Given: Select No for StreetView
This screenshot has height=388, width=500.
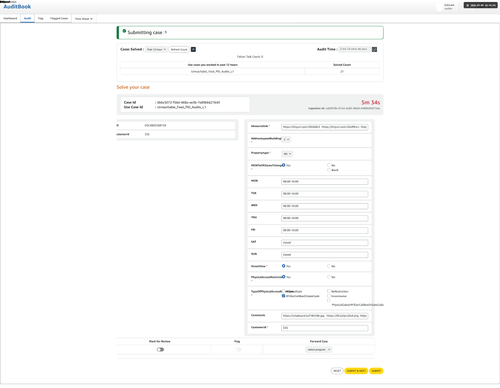Looking at the screenshot, I should [x=329, y=266].
